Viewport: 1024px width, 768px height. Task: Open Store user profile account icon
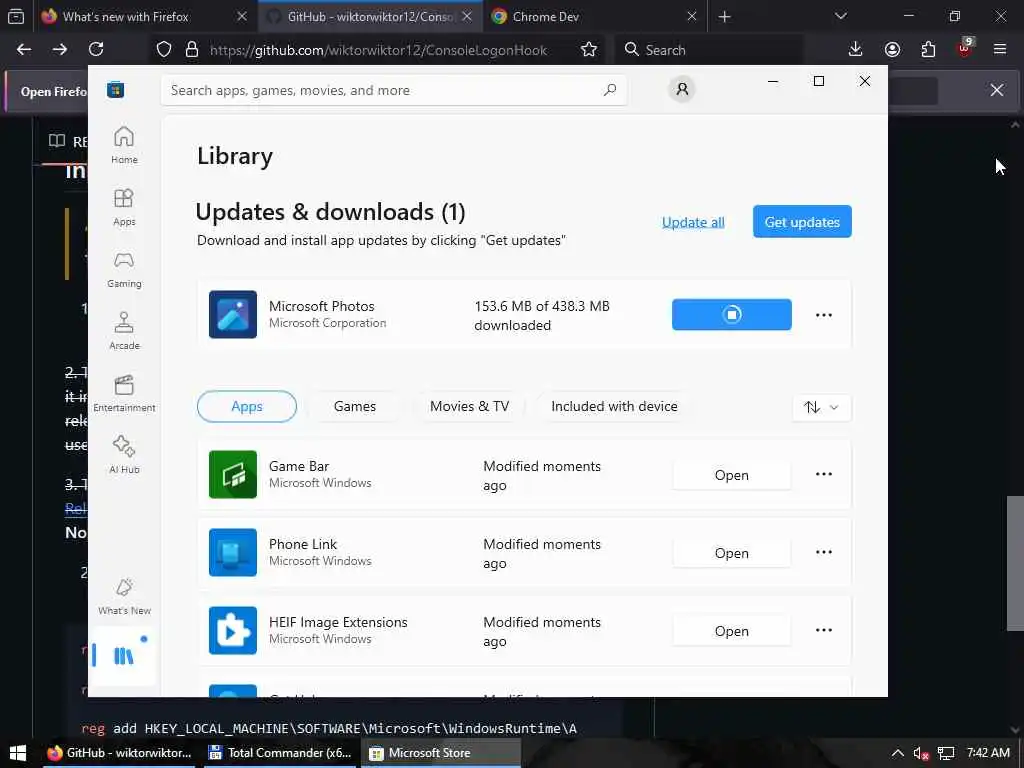(682, 89)
